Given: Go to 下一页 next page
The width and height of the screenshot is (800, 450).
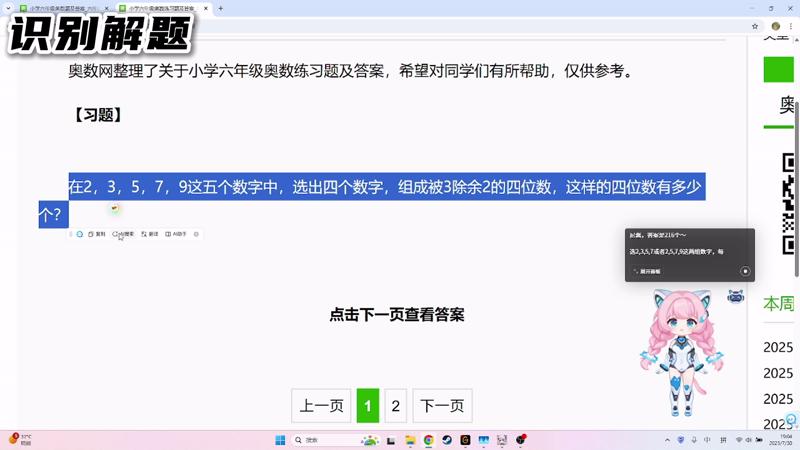Looking at the screenshot, I should click(x=442, y=406).
